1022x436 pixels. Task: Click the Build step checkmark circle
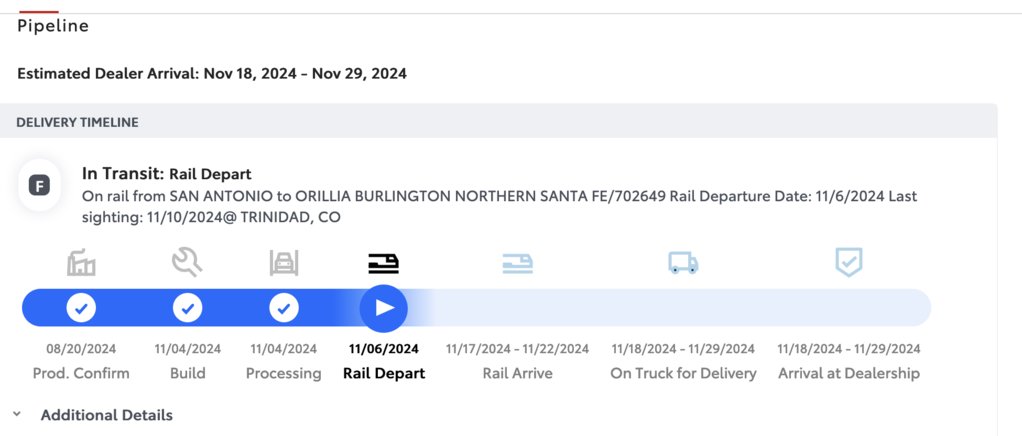[187, 308]
